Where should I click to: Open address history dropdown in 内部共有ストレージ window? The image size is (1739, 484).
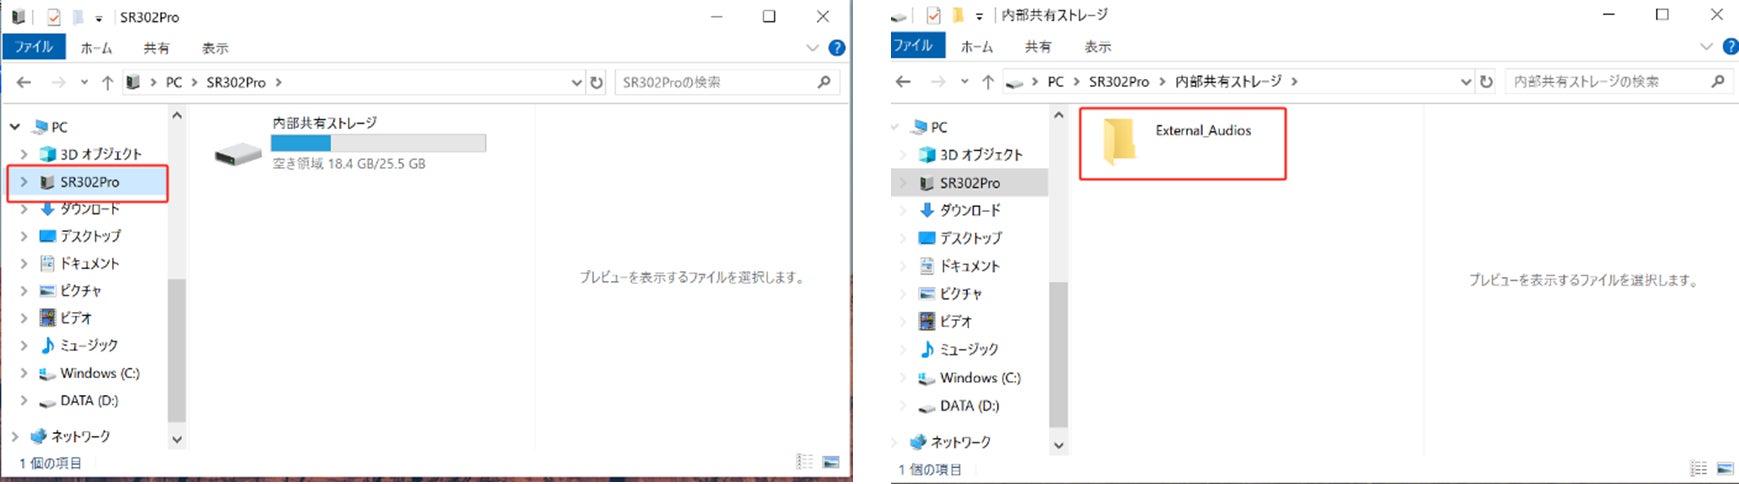click(1466, 81)
